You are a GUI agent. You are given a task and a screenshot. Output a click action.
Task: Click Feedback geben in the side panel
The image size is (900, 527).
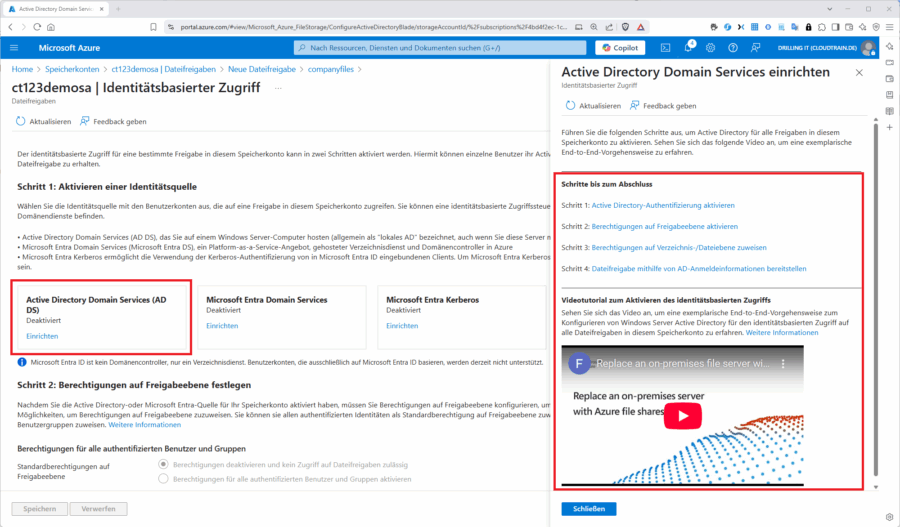coord(663,106)
